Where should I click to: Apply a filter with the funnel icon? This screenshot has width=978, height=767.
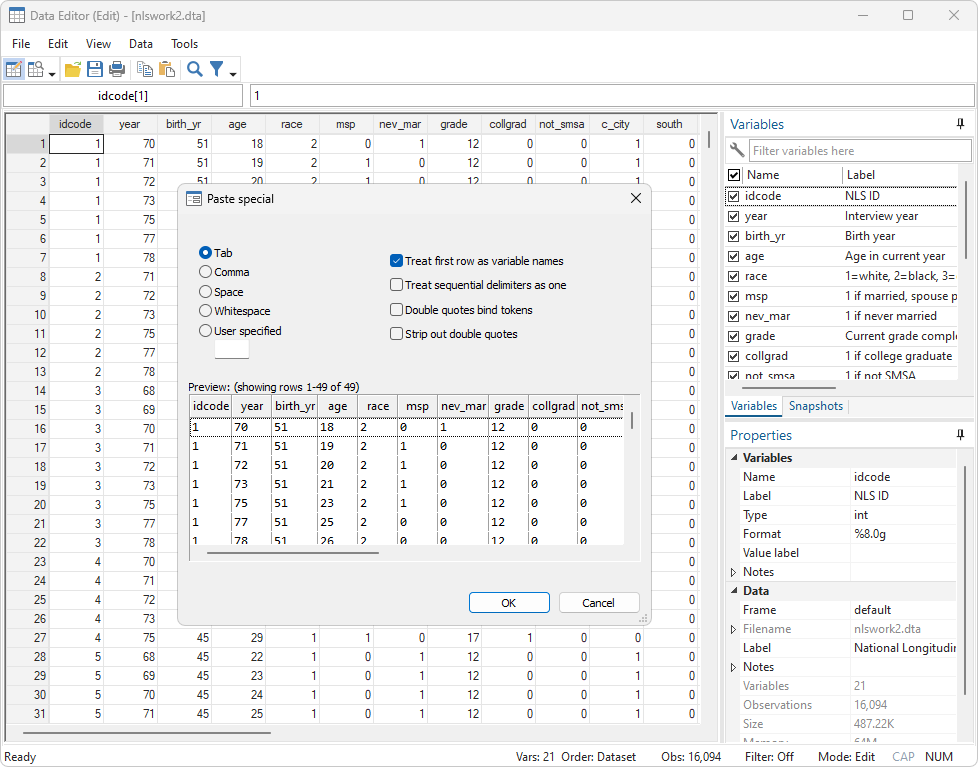point(213,68)
